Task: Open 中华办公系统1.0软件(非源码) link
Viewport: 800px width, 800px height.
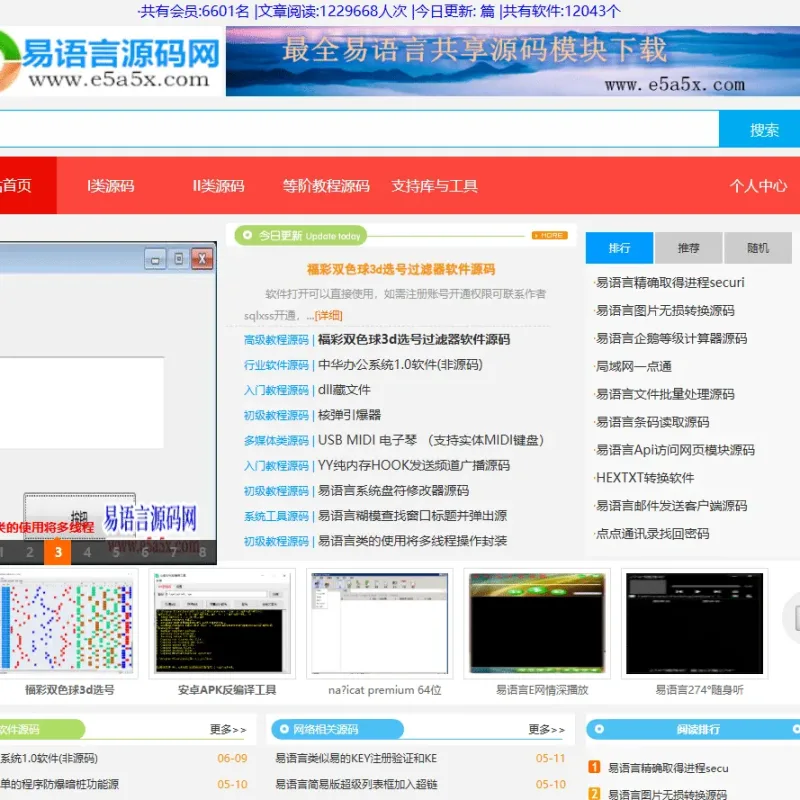Action: [400, 364]
